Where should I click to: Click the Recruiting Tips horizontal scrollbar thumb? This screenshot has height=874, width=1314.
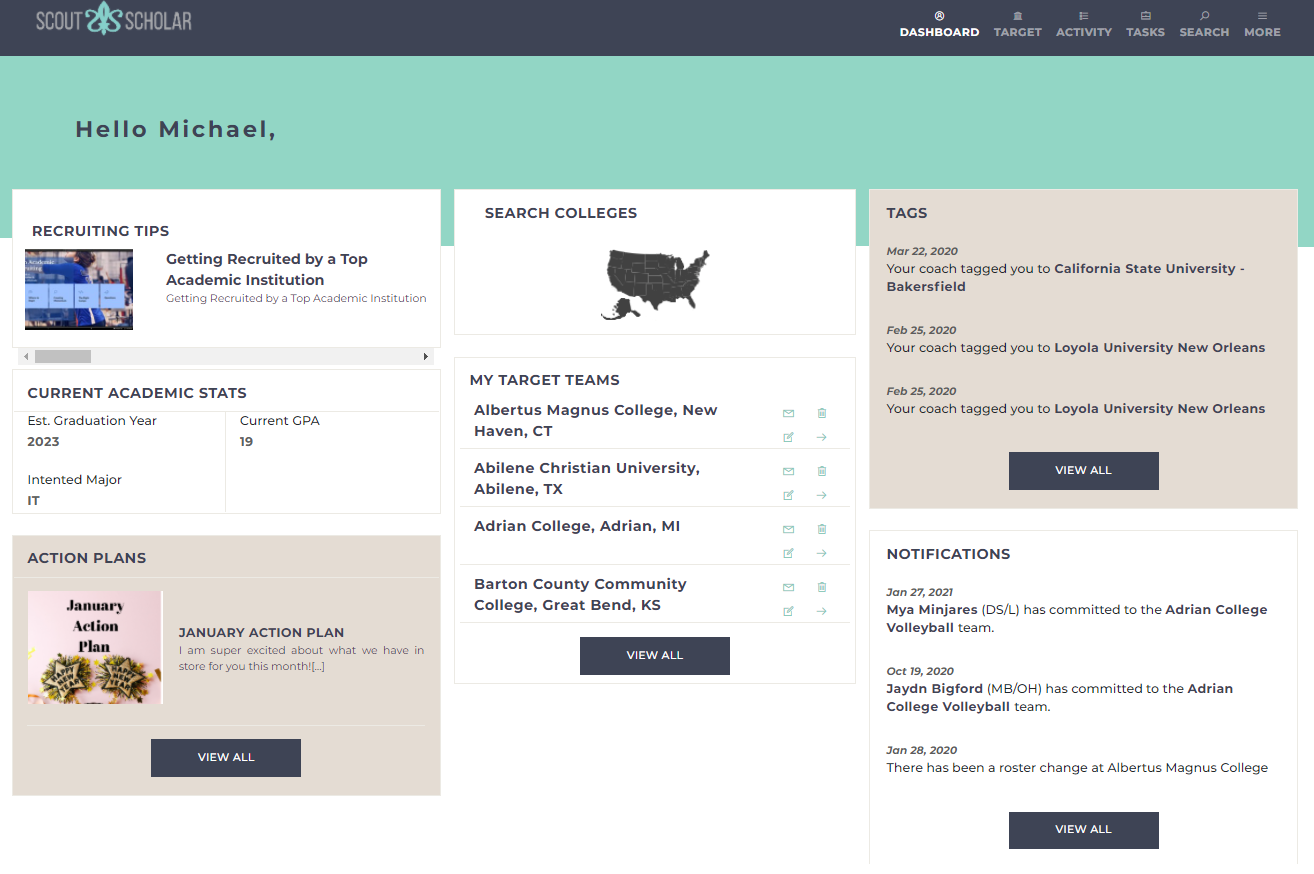coord(63,356)
